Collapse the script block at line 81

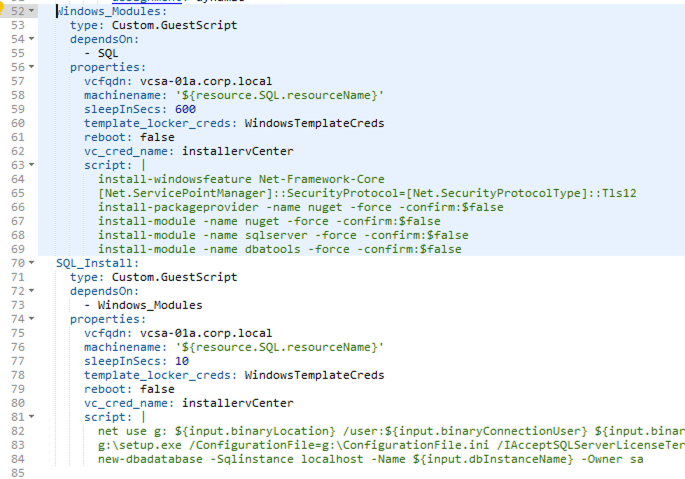point(32,417)
